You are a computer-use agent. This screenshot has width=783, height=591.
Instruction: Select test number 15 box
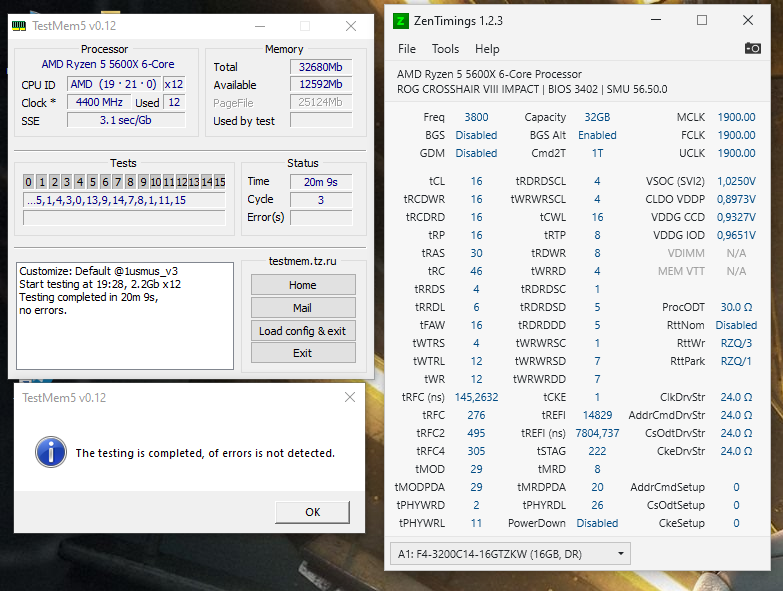(x=220, y=182)
